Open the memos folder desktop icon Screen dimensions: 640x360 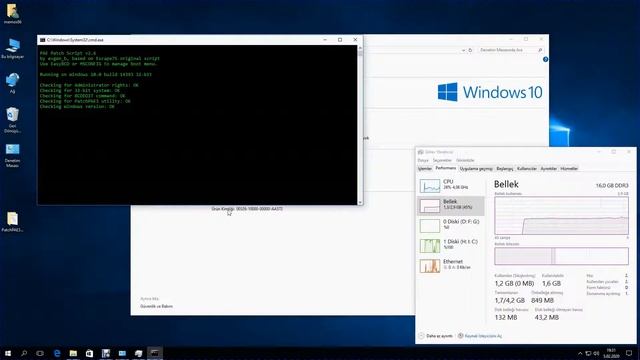(x=12, y=14)
